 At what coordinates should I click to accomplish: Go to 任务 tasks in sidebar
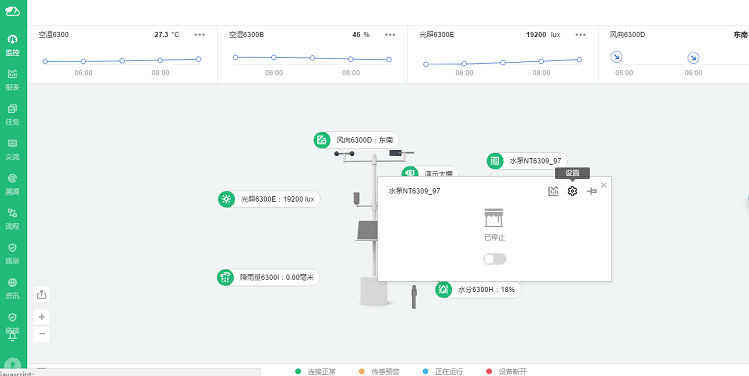12,115
